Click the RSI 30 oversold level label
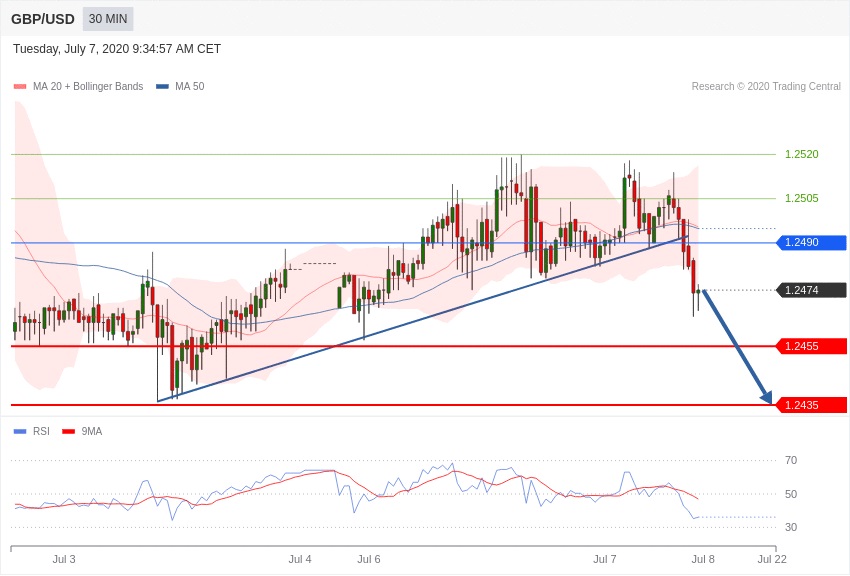 pos(791,527)
